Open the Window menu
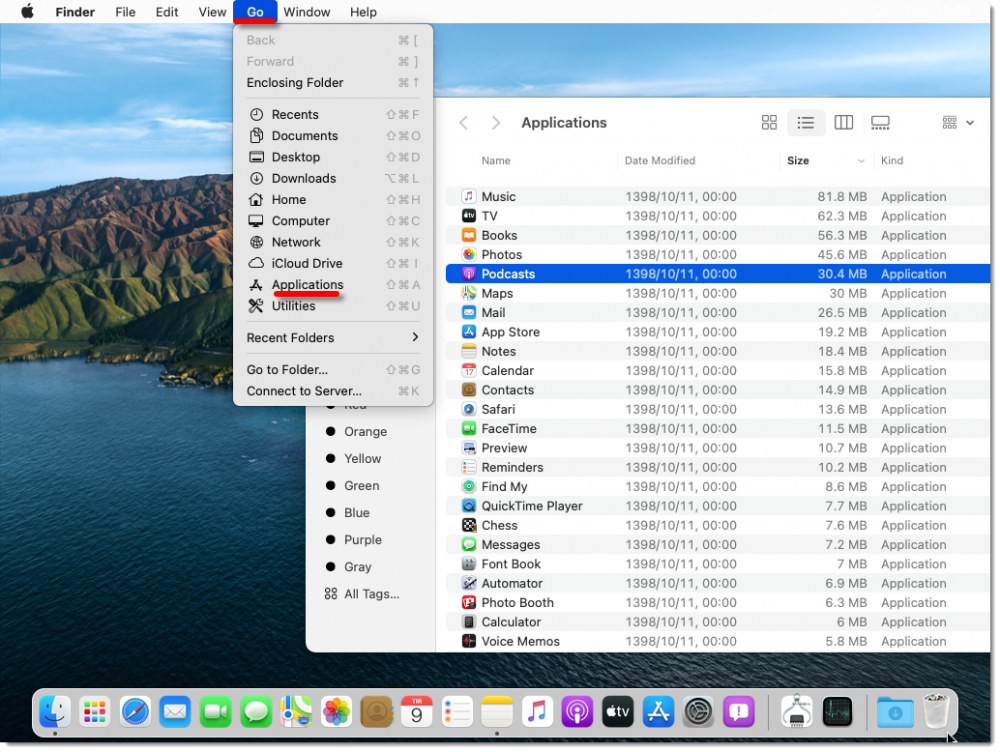Viewport: 1000px width, 752px height. [307, 12]
